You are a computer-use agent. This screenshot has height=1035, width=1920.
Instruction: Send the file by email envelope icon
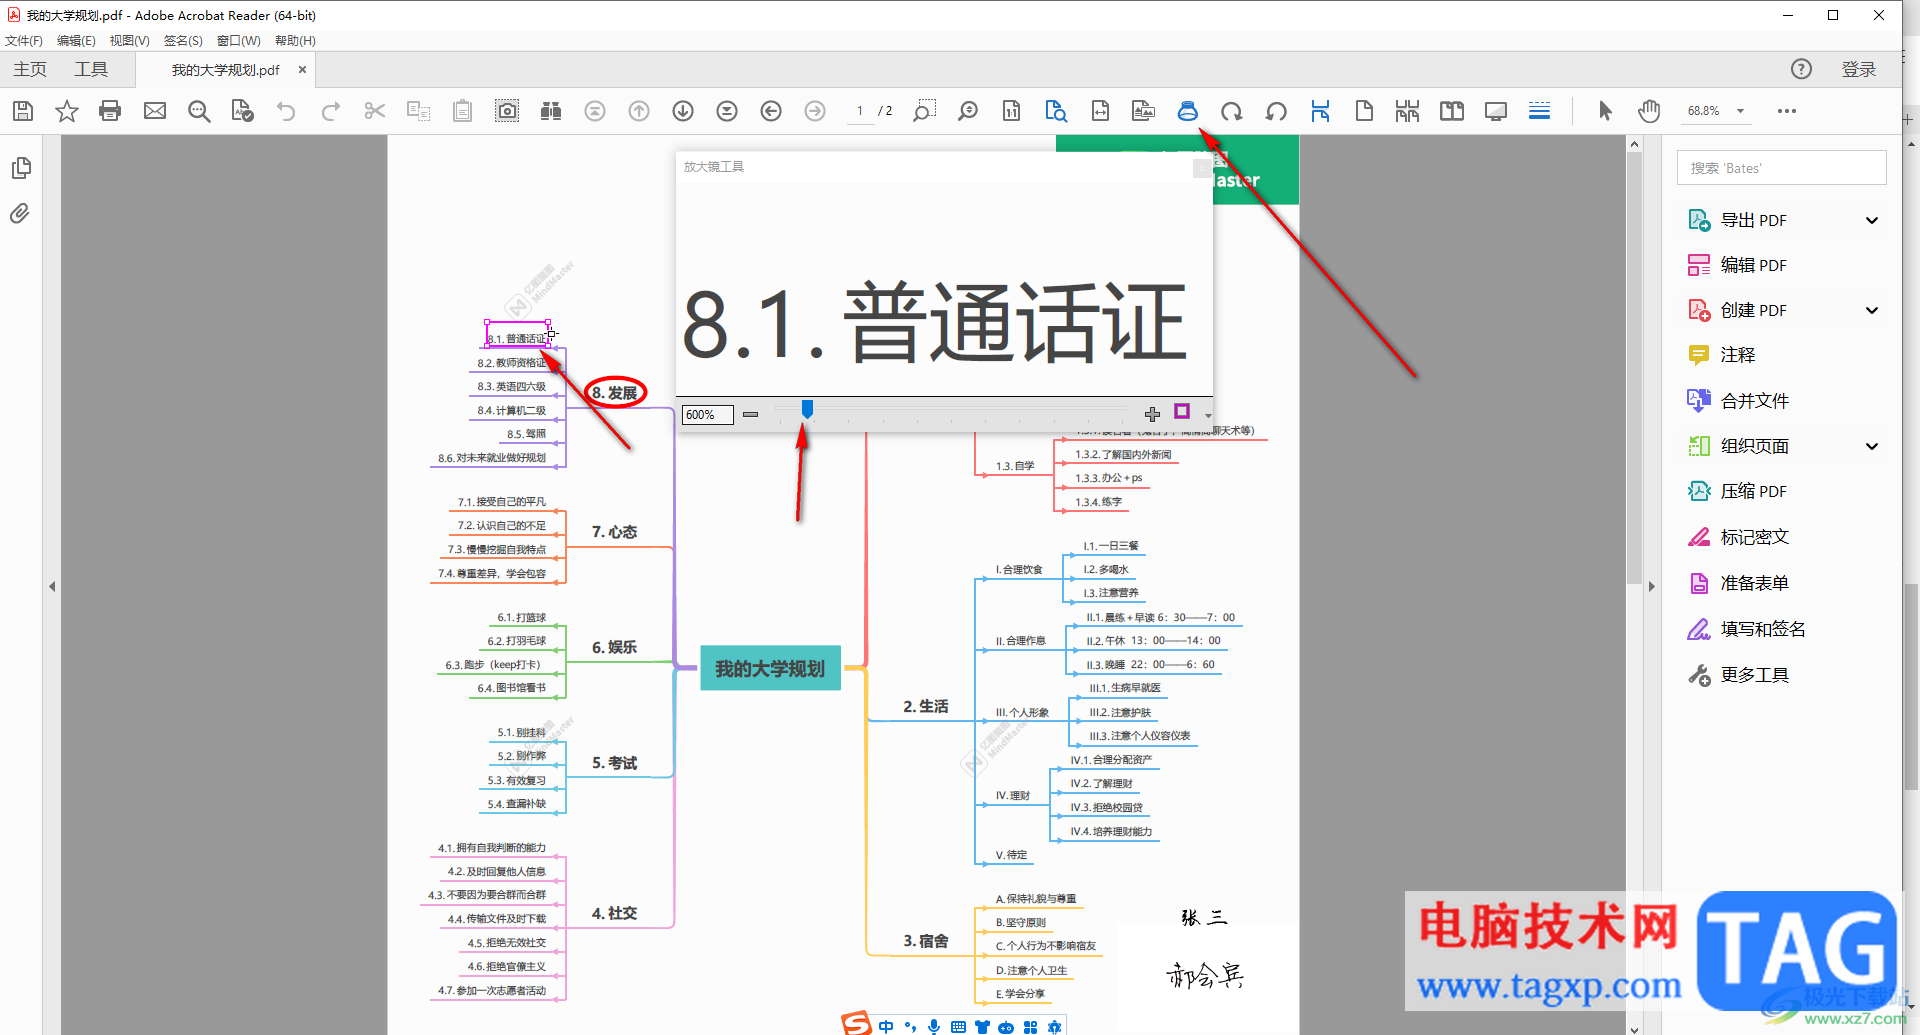(x=155, y=111)
